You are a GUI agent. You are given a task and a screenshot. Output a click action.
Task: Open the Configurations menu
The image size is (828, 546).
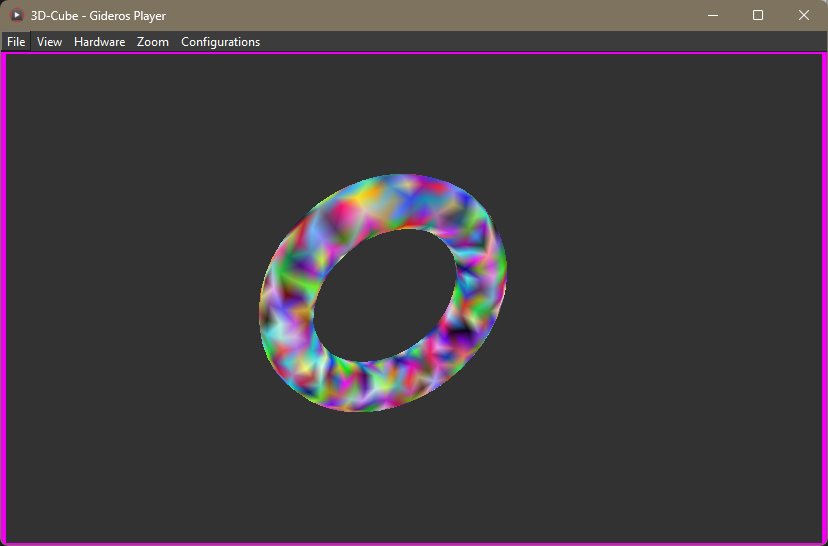tap(220, 42)
